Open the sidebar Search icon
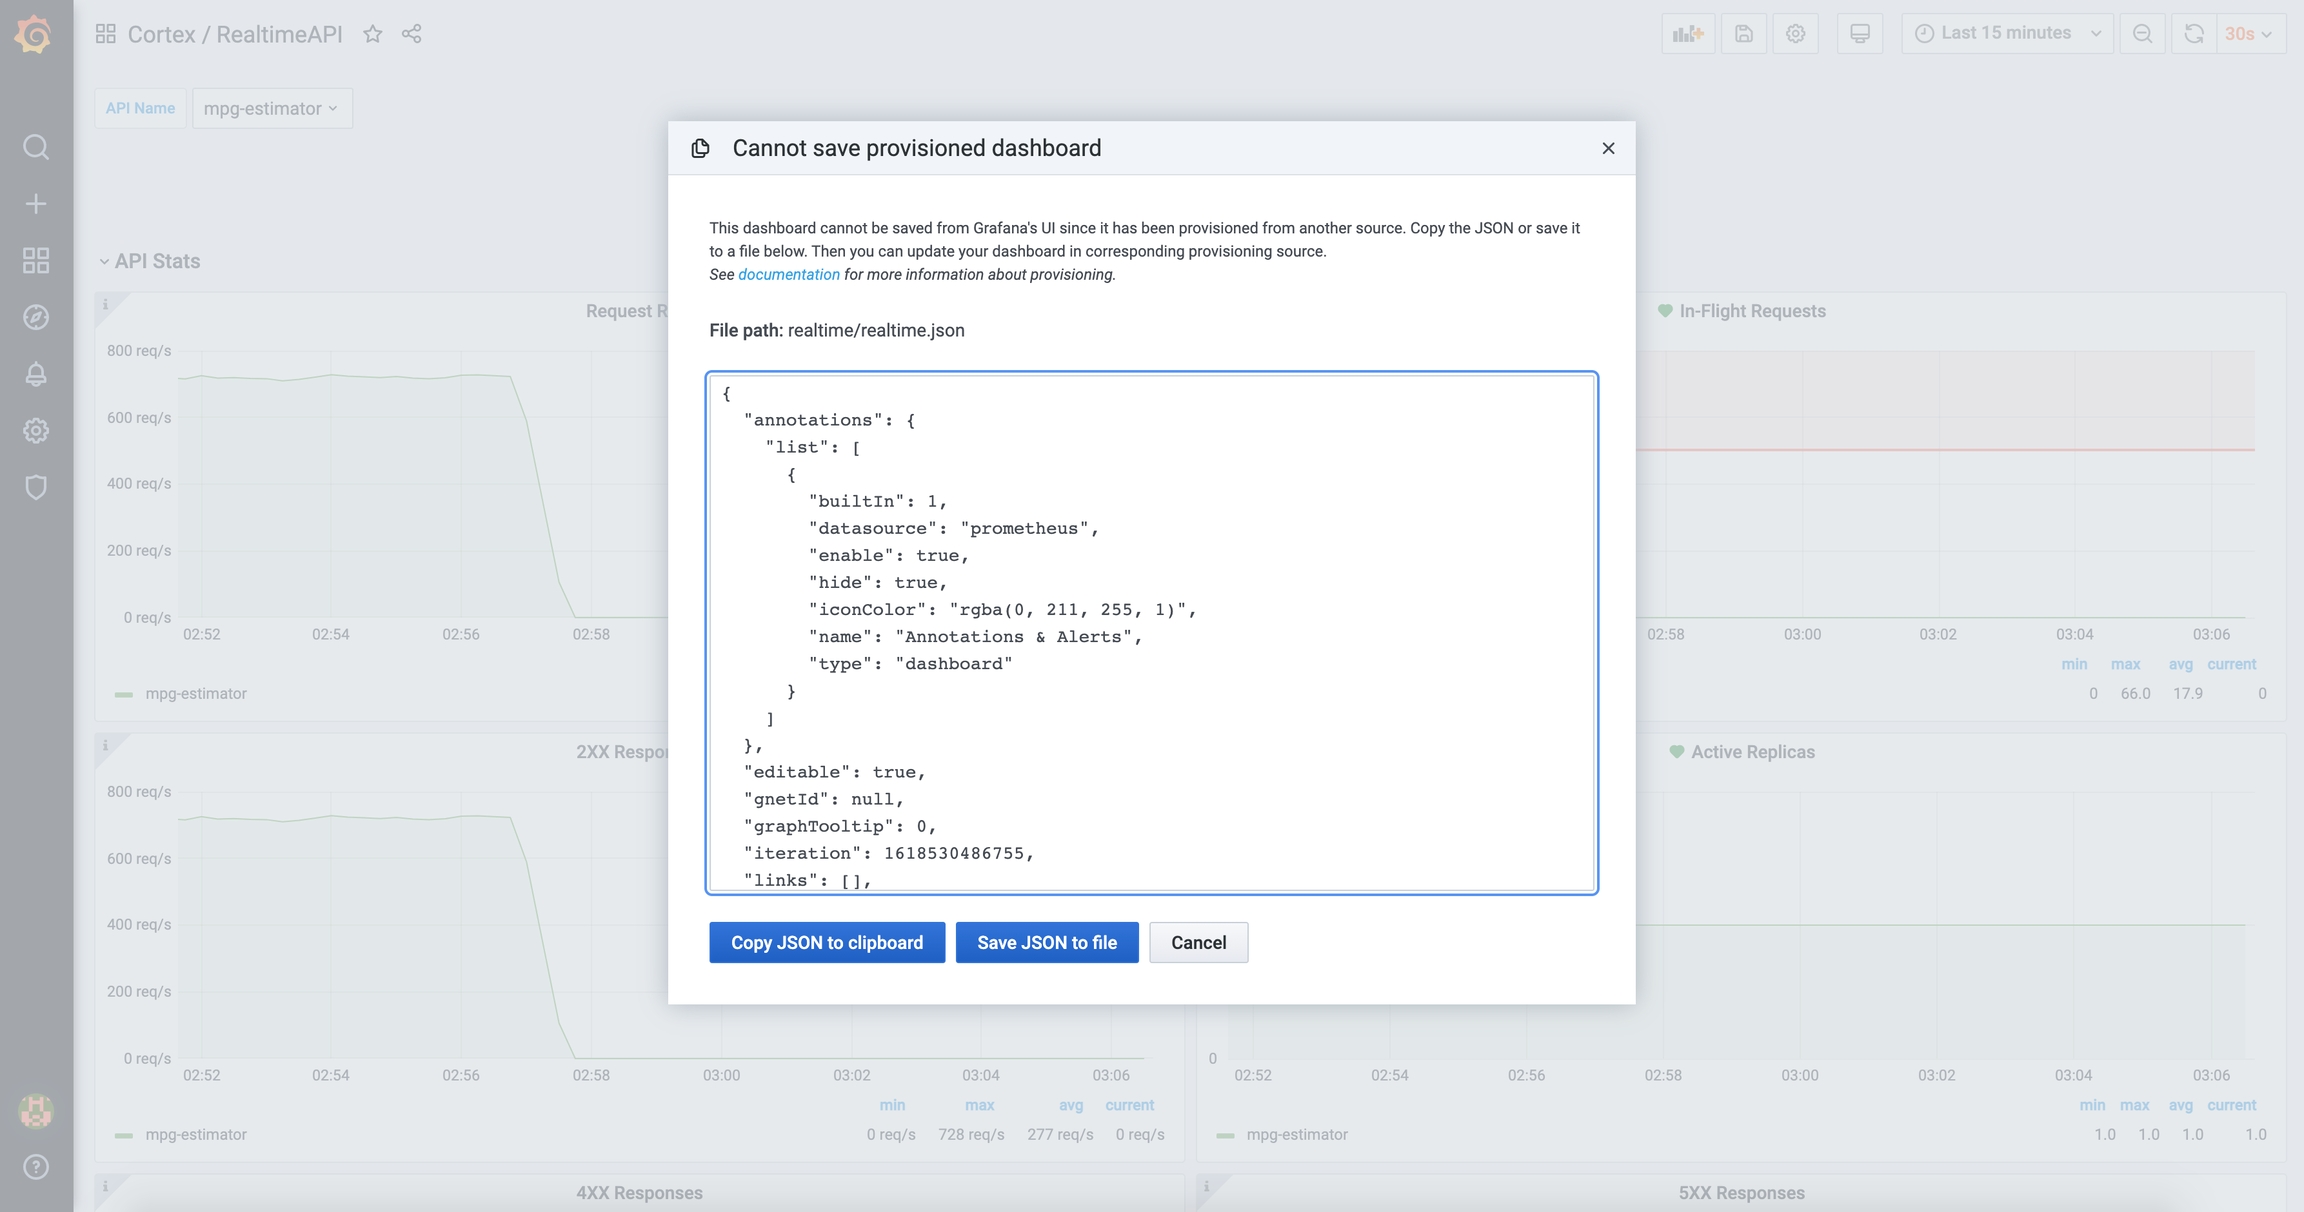The height and width of the screenshot is (1212, 2304). [x=36, y=147]
